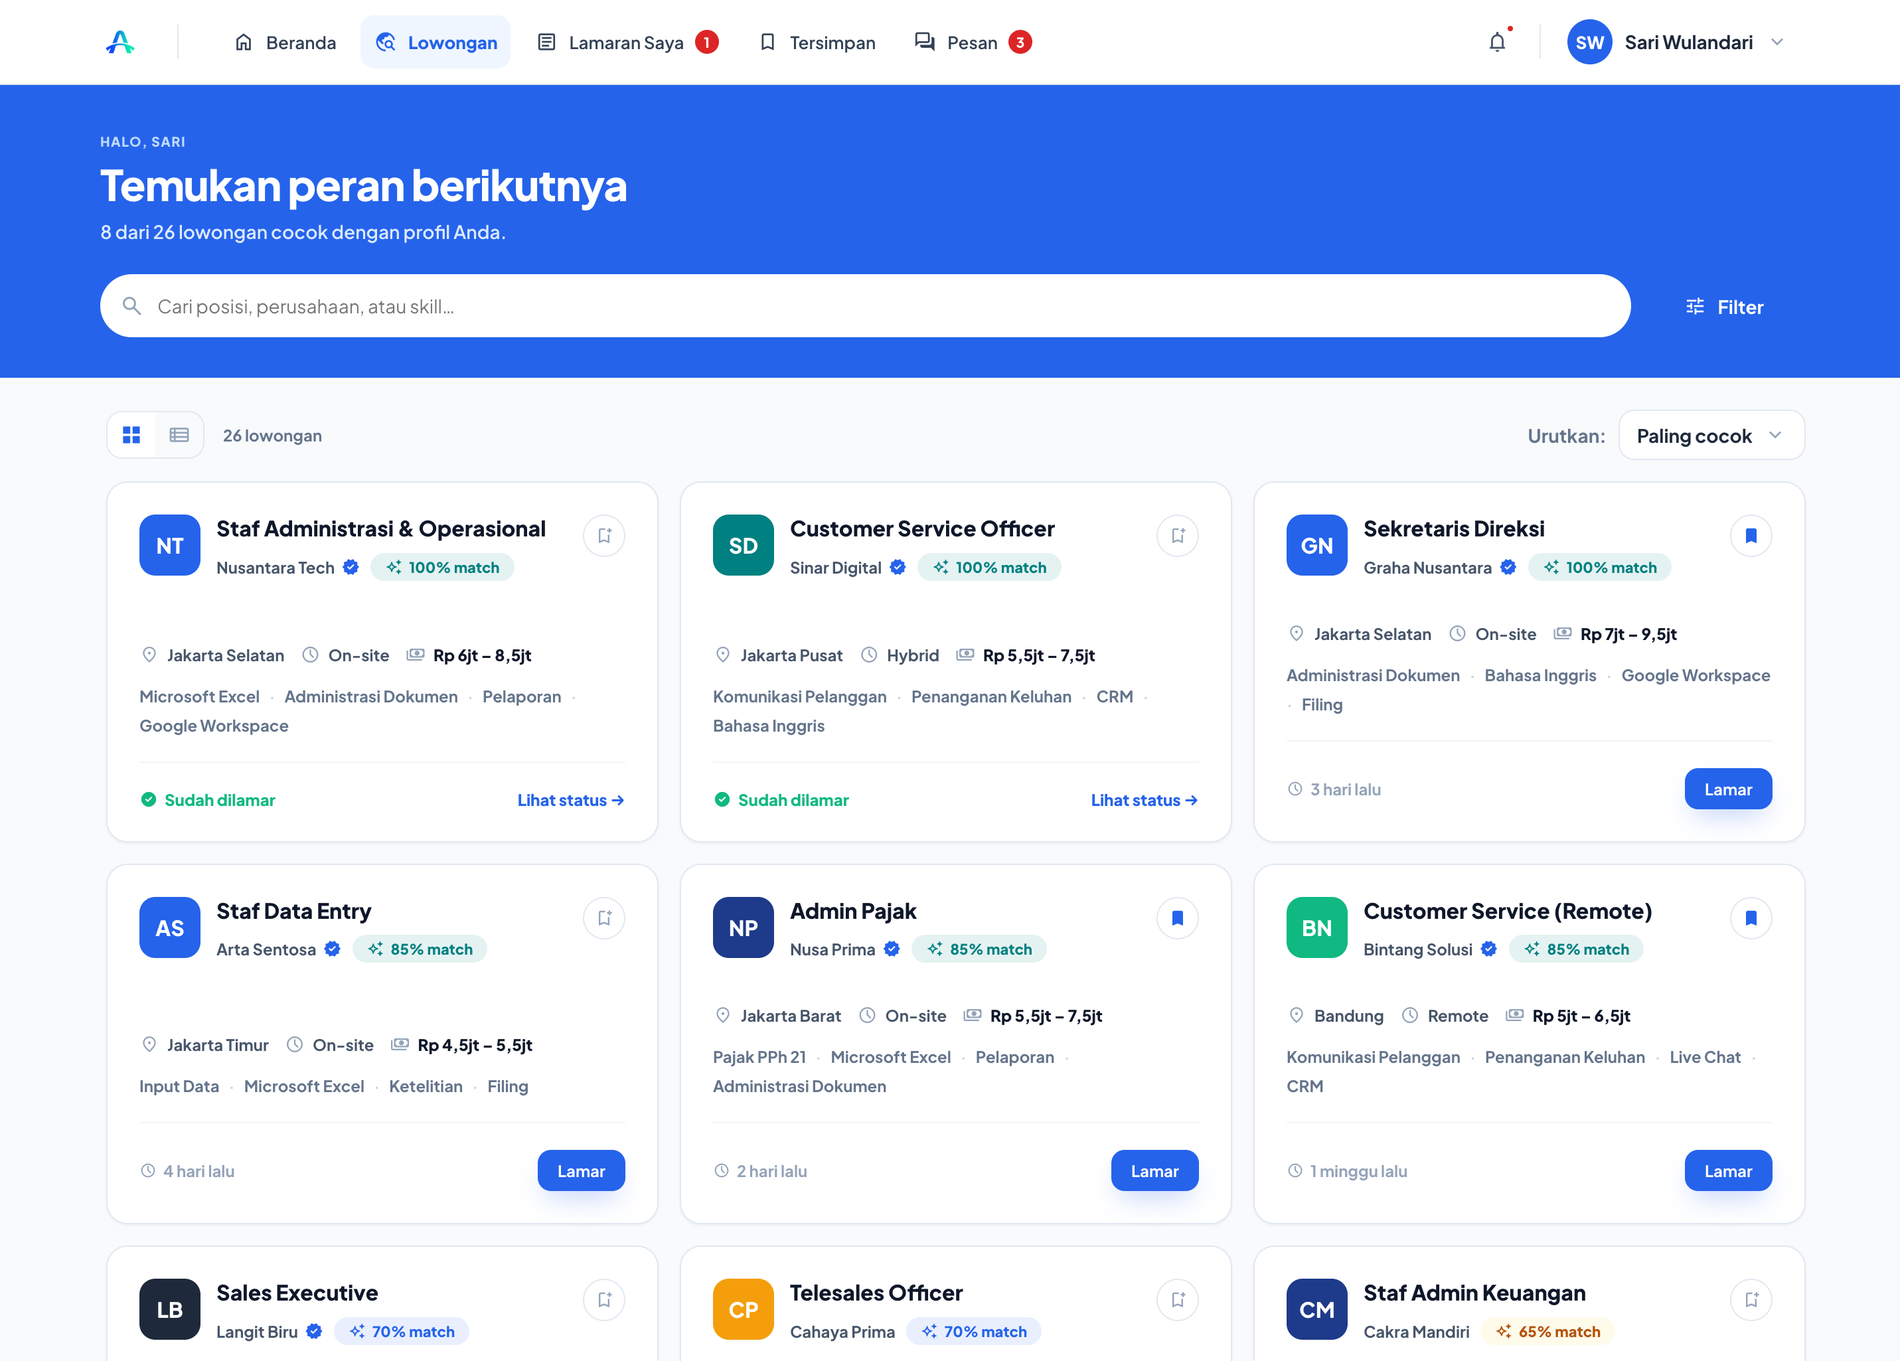Bookmark the Customer Service Officer job

pyautogui.click(x=1178, y=536)
